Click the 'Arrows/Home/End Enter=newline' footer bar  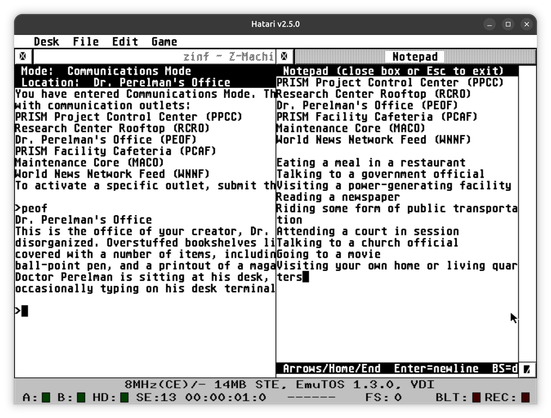click(x=397, y=368)
